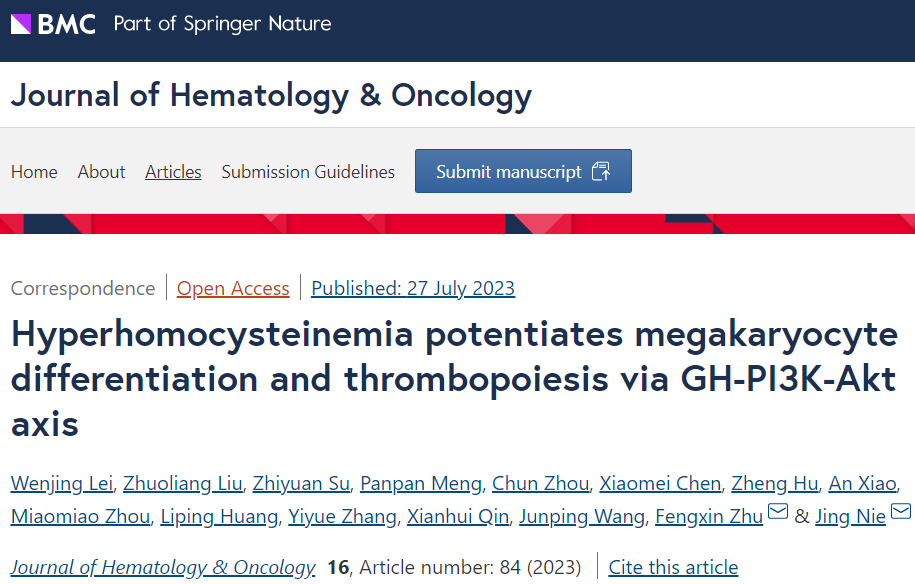The image size is (915, 584).
Task: Open the Home menu item
Action: pyautogui.click(x=34, y=172)
